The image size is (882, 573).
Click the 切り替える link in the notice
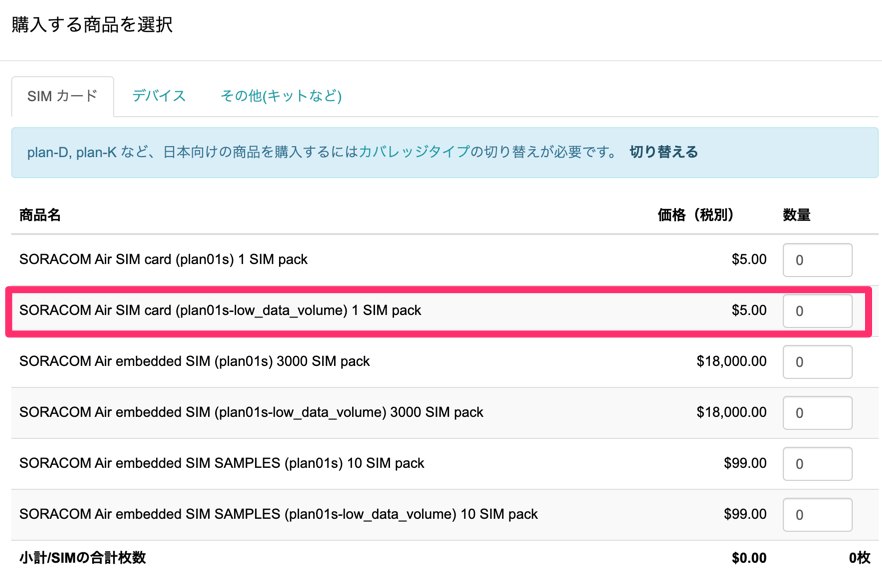click(663, 152)
